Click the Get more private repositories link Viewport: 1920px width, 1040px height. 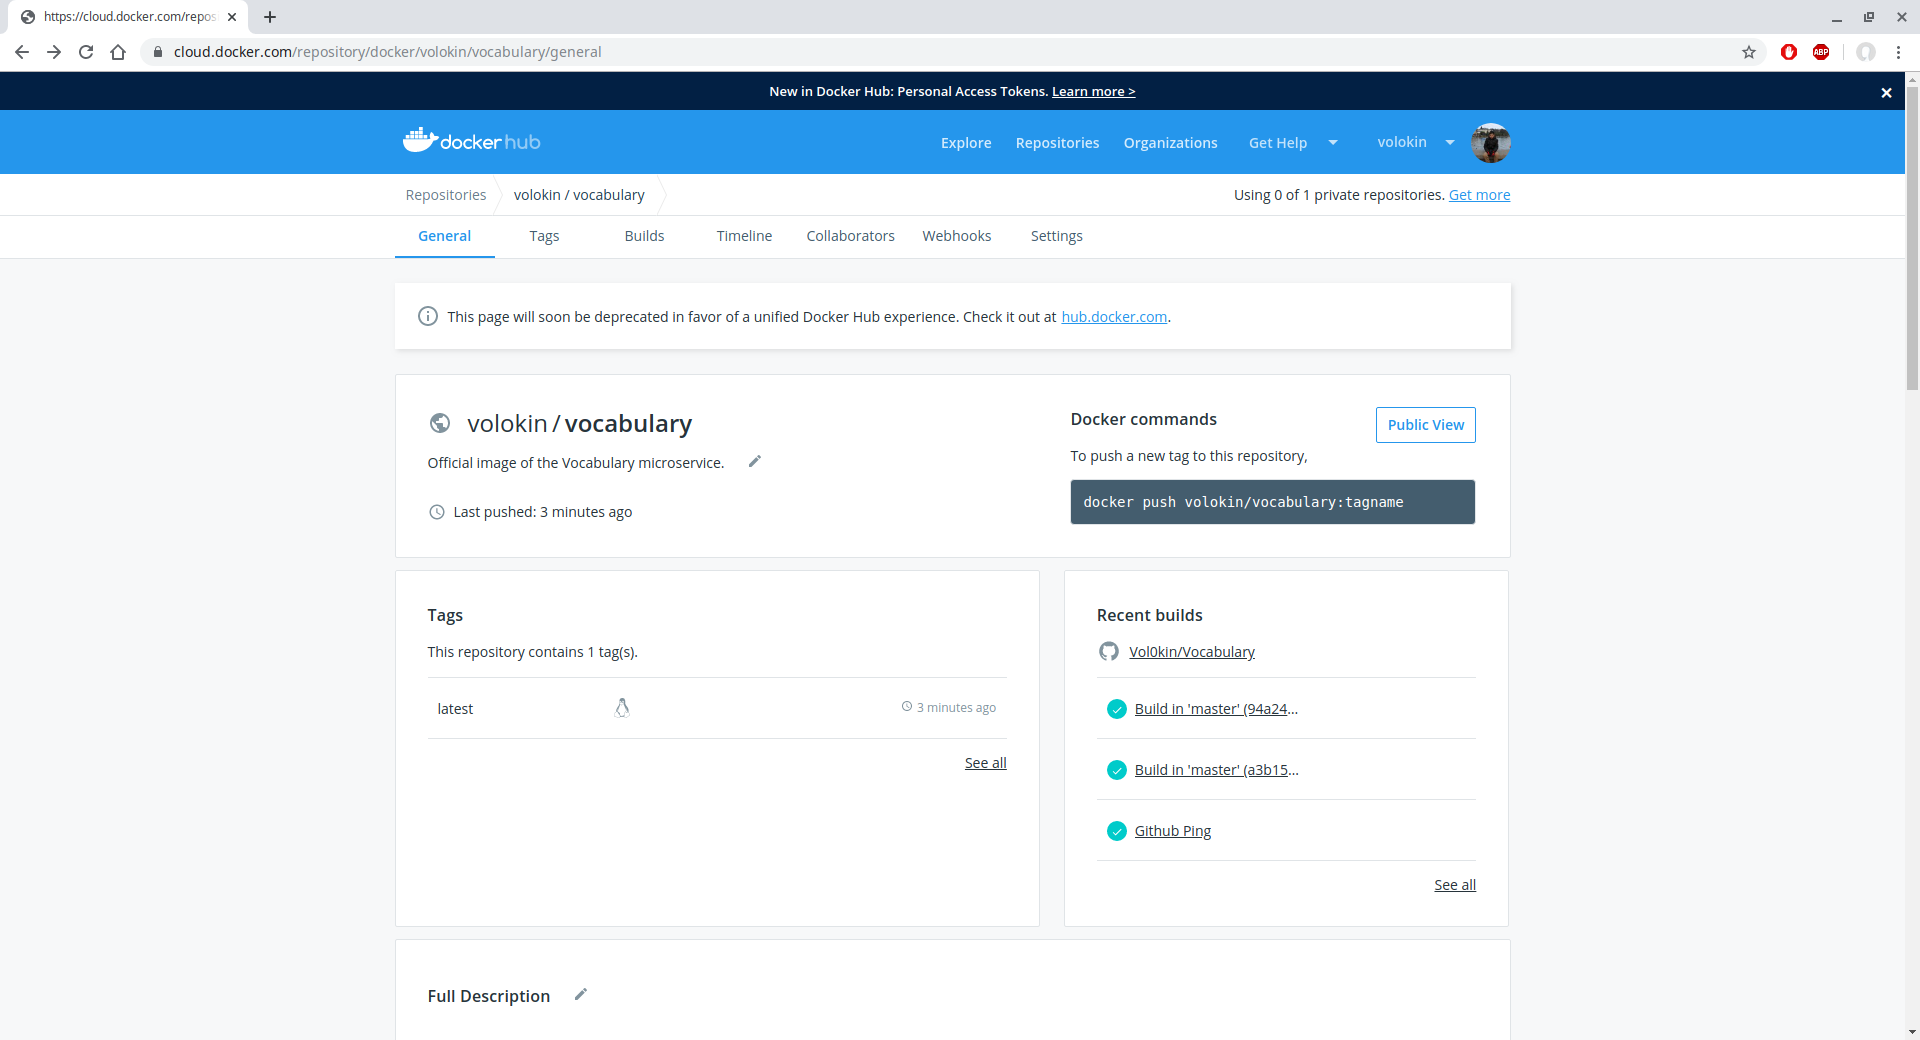tap(1479, 195)
